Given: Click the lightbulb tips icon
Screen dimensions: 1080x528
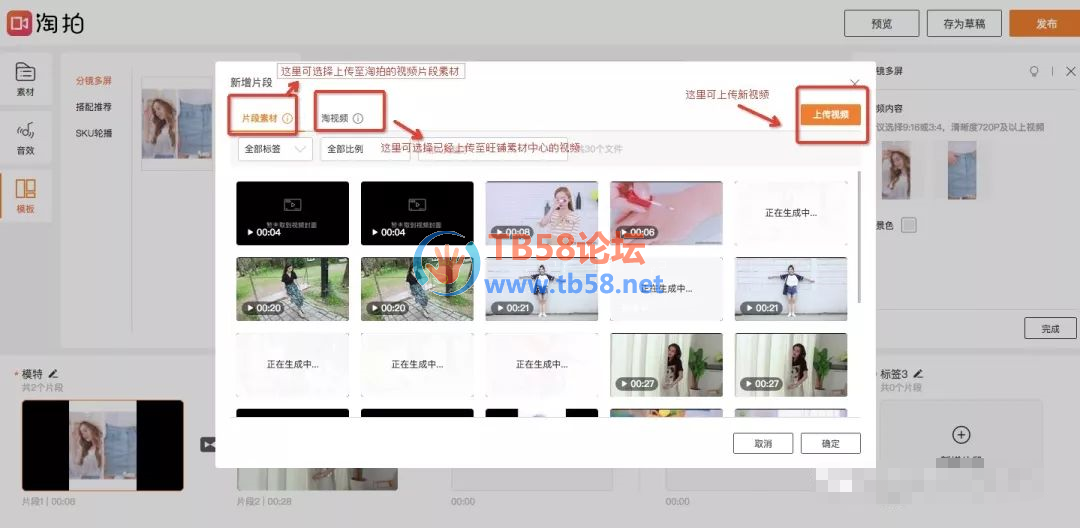Looking at the screenshot, I should pyautogui.click(x=1034, y=72).
